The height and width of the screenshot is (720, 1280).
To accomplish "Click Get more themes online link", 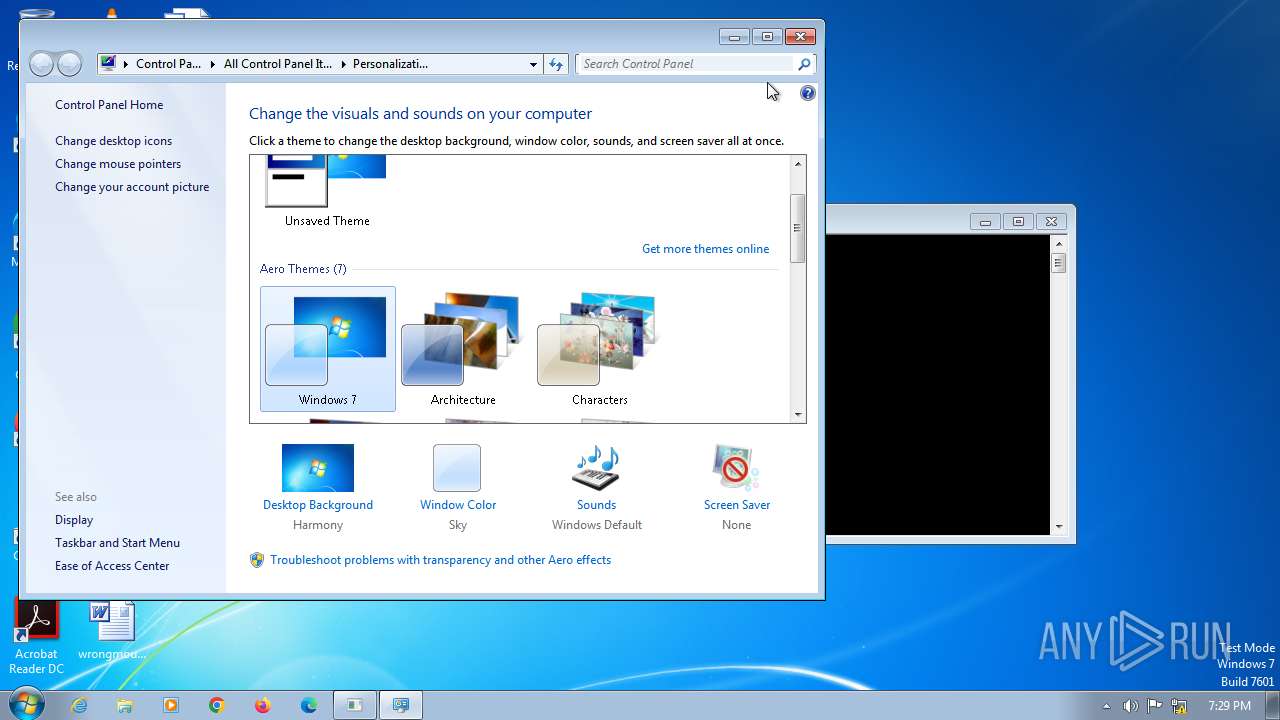I will click(x=705, y=249).
